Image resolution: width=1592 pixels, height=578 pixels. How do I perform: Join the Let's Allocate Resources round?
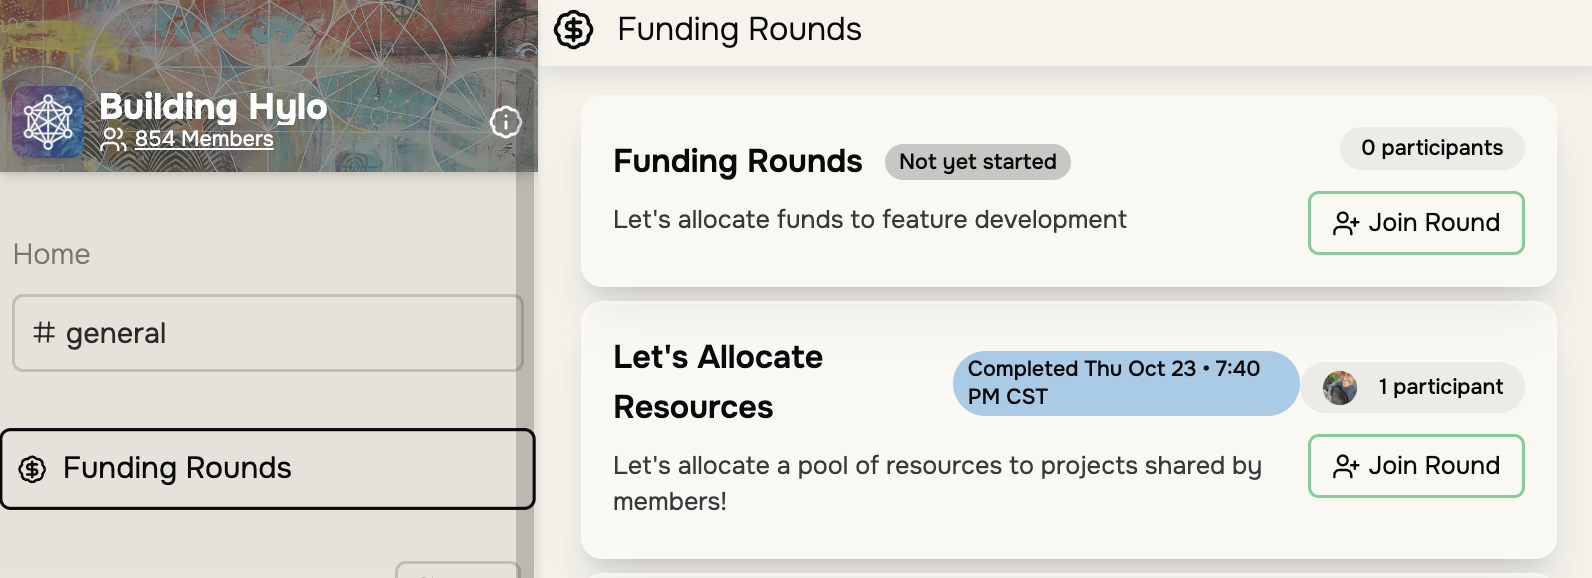(1415, 466)
